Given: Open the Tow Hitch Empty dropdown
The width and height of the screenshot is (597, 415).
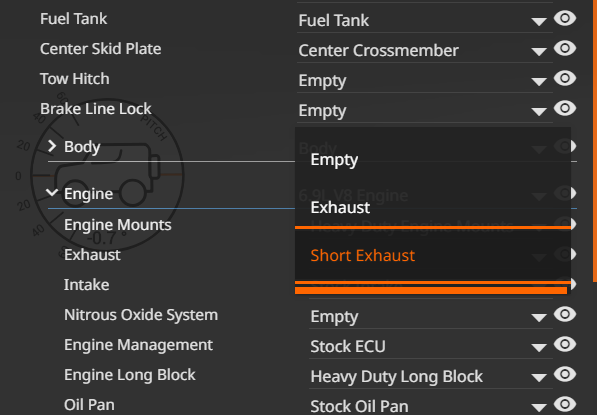Looking at the screenshot, I should click(x=425, y=81).
